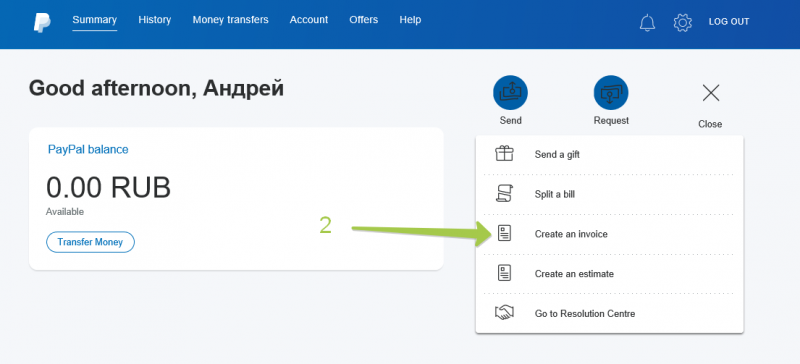800x364 pixels.
Task: Select Send a gift
Action: point(557,154)
